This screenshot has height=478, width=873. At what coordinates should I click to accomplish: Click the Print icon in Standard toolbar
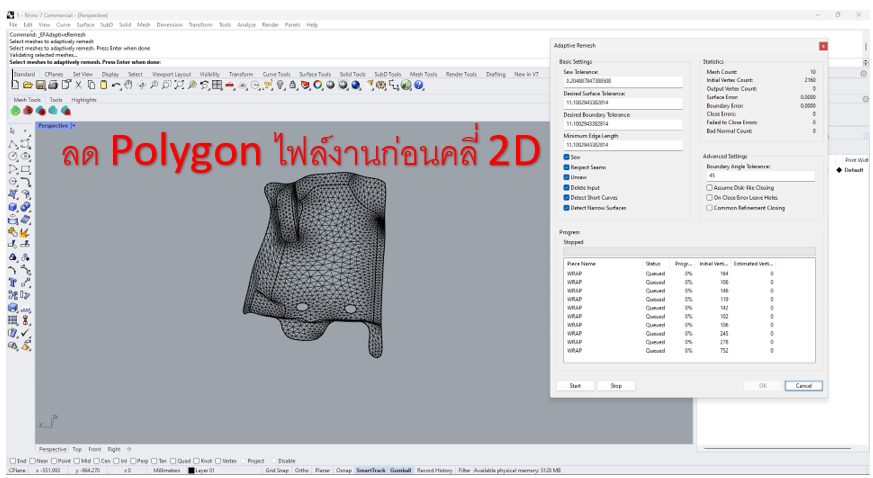pos(52,86)
